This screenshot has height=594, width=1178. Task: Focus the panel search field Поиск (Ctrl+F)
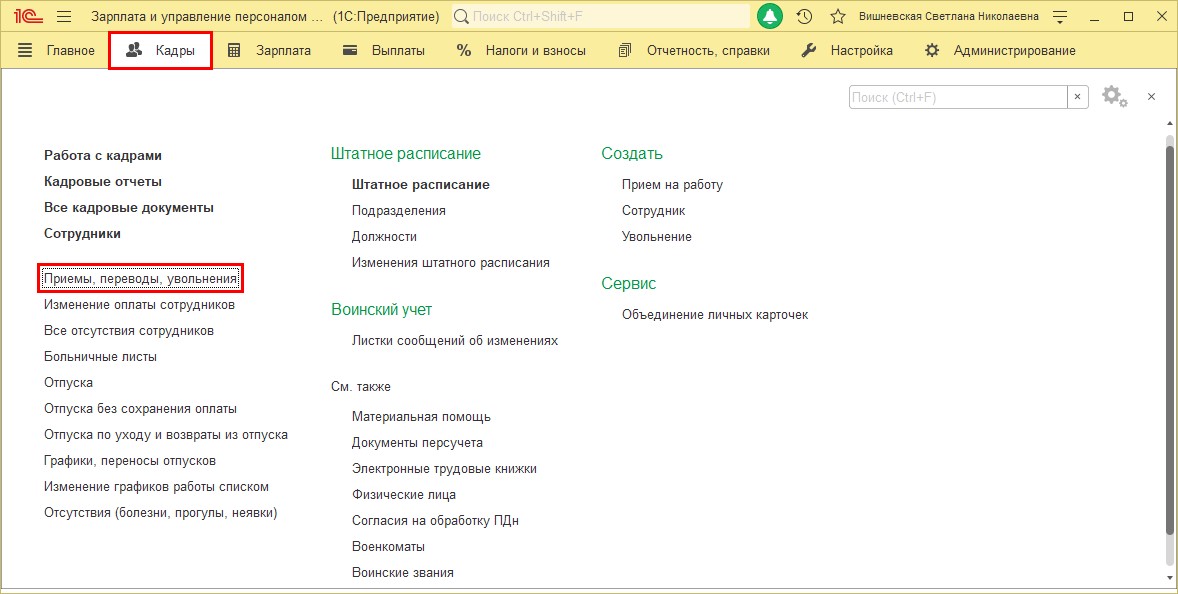click(x=958, y=97)
